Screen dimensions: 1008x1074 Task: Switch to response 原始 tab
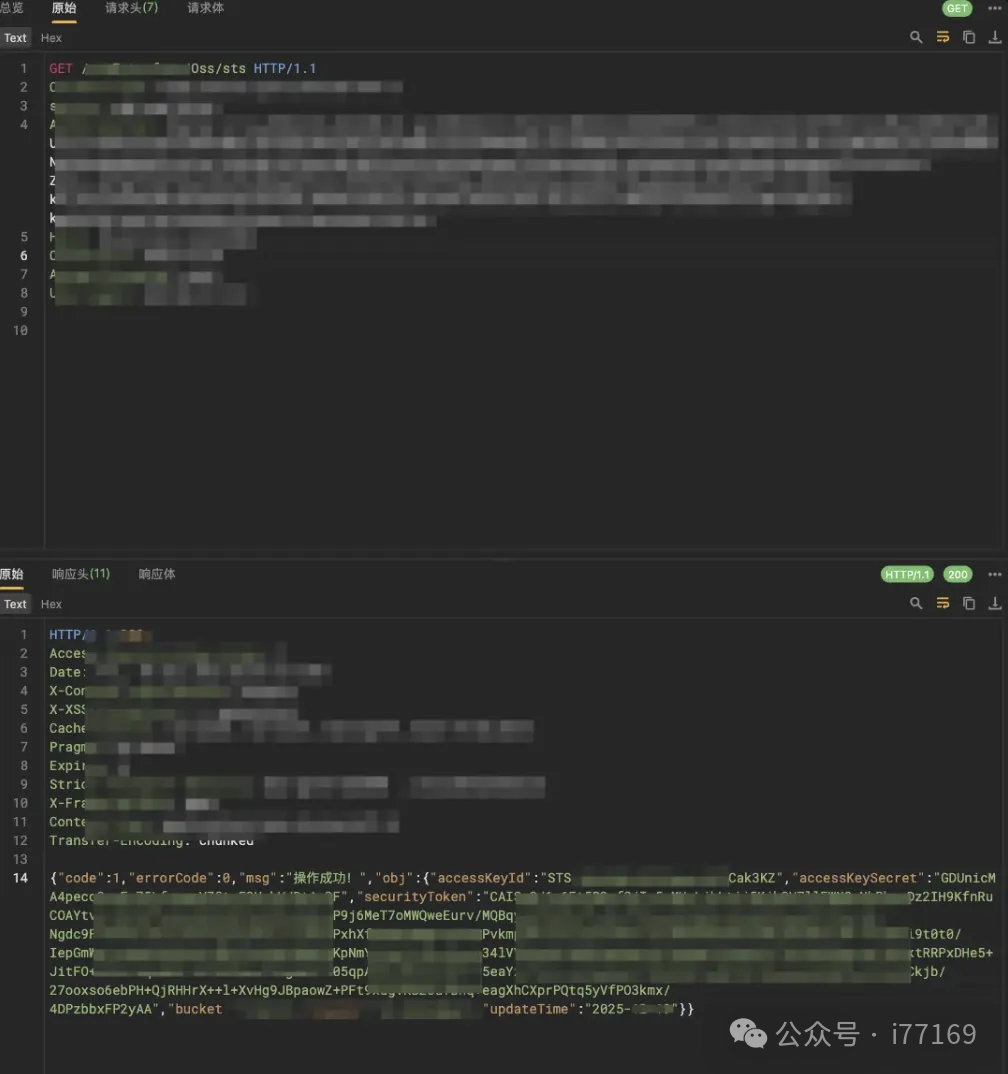pyautogui.click(x=12, y=574)
